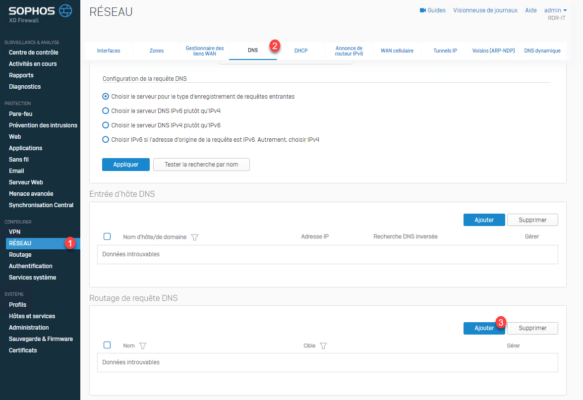Open Serveur Web in sidebar
The image size is (583, 400).
pos(26,183)
